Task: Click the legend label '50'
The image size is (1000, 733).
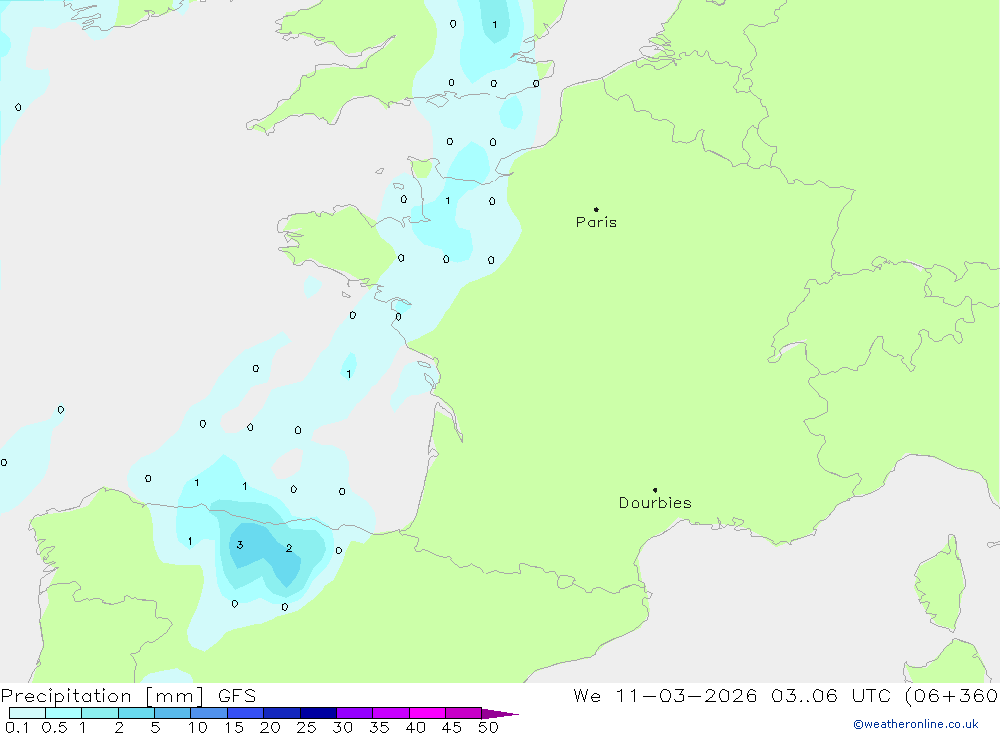Action: pyautogui.click(x=488, y=727)
